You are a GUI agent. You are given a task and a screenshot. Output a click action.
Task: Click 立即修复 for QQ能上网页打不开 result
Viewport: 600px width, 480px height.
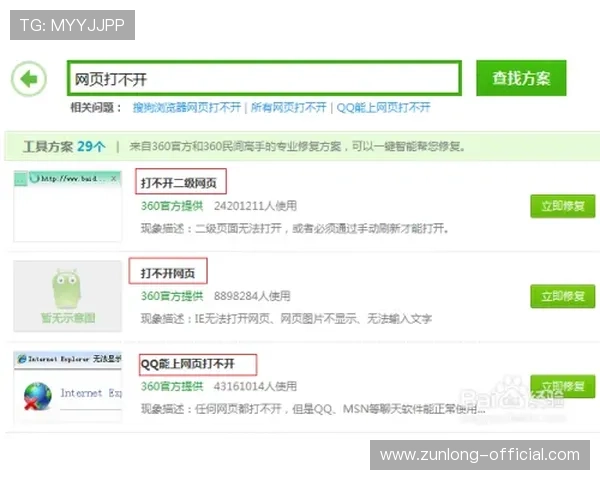(562, 386)
